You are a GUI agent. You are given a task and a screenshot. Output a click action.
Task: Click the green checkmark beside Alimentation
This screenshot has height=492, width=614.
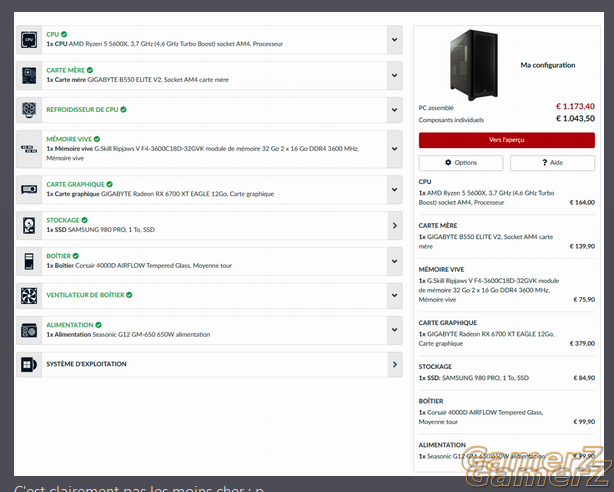[99, 325]
